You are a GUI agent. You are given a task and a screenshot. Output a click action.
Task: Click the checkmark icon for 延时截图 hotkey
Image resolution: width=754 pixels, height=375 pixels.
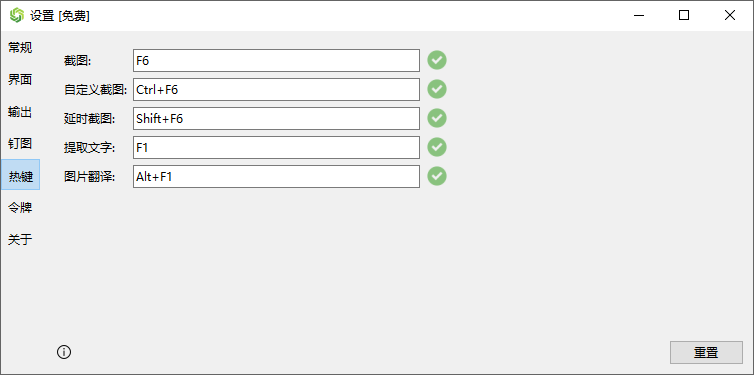(x=437, y=118)
